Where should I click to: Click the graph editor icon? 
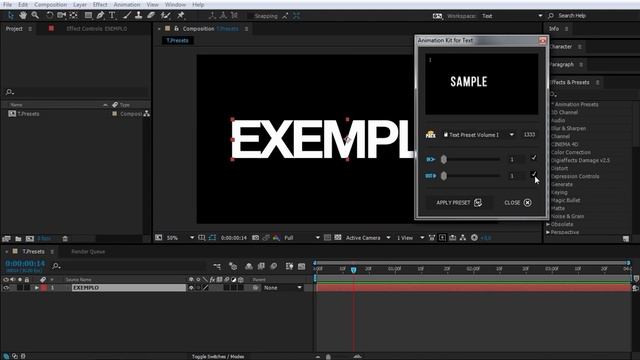(x=302, y=267)
